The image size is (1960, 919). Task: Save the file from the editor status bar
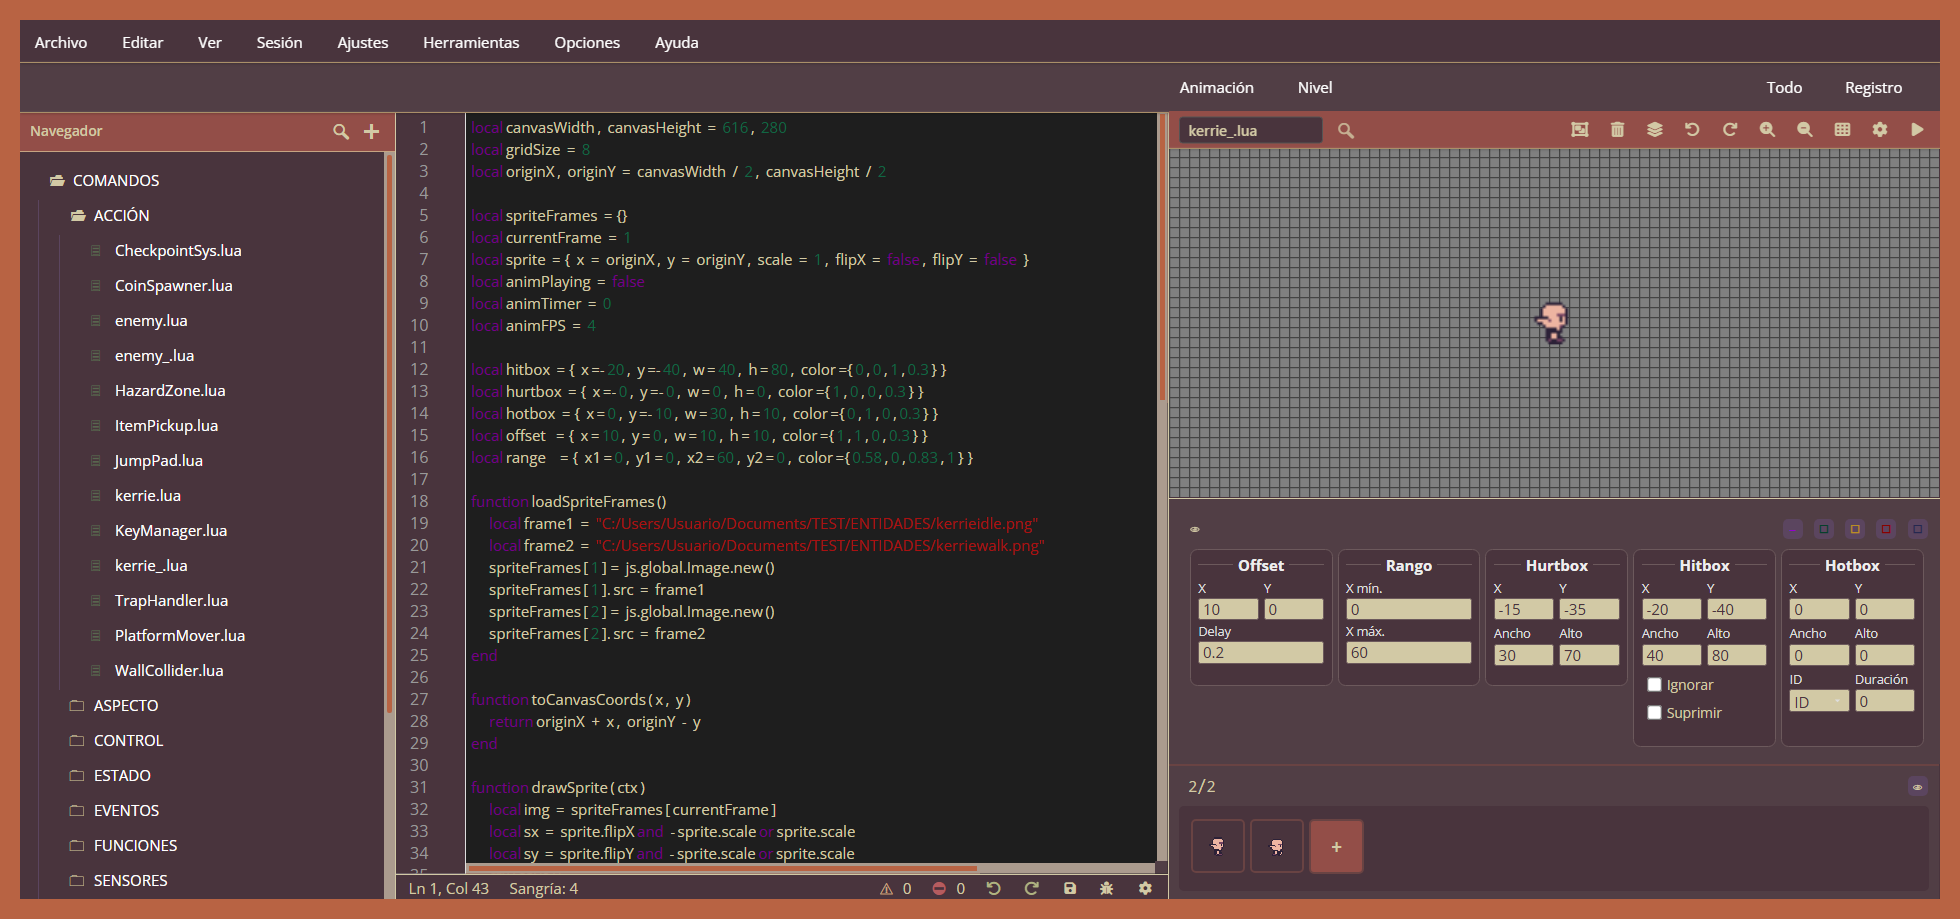tap(1070, 888)
